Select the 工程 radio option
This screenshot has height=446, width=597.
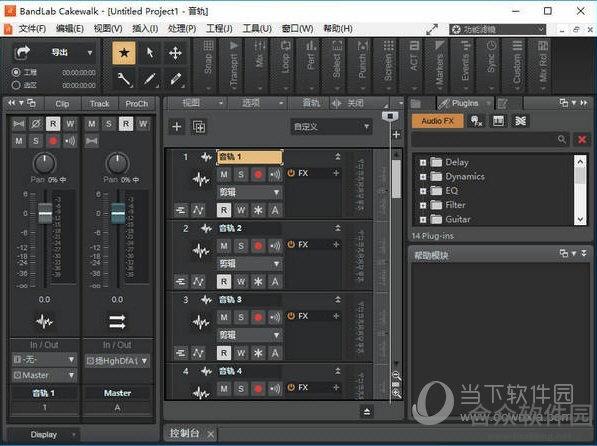coord(16,72)
